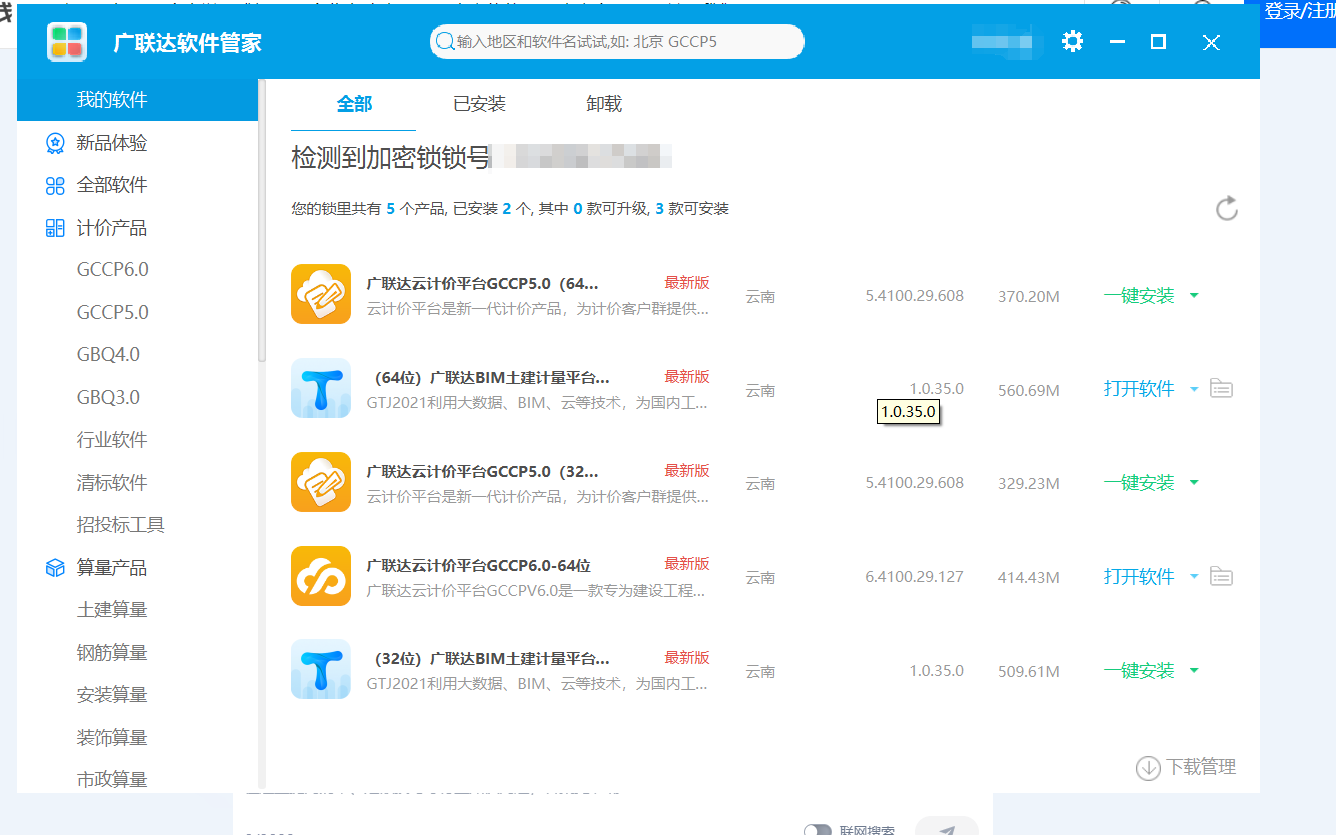Click the GCCP6.0-64位 cloud icon
The width and height of the screenshot is (1336, 835).
321,576
